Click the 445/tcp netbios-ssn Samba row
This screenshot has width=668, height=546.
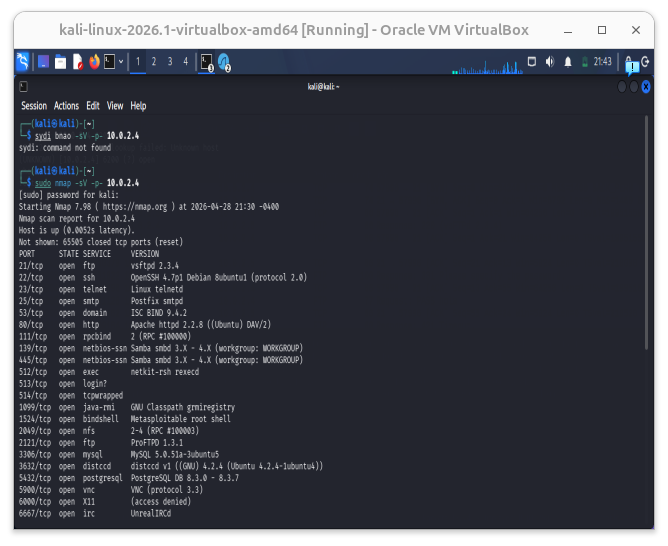tap(161, 360)
